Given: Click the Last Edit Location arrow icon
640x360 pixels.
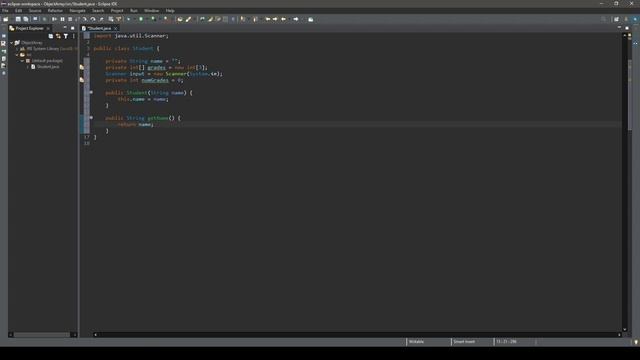Looking at the screenshot, I should click(x=268, y=19).
